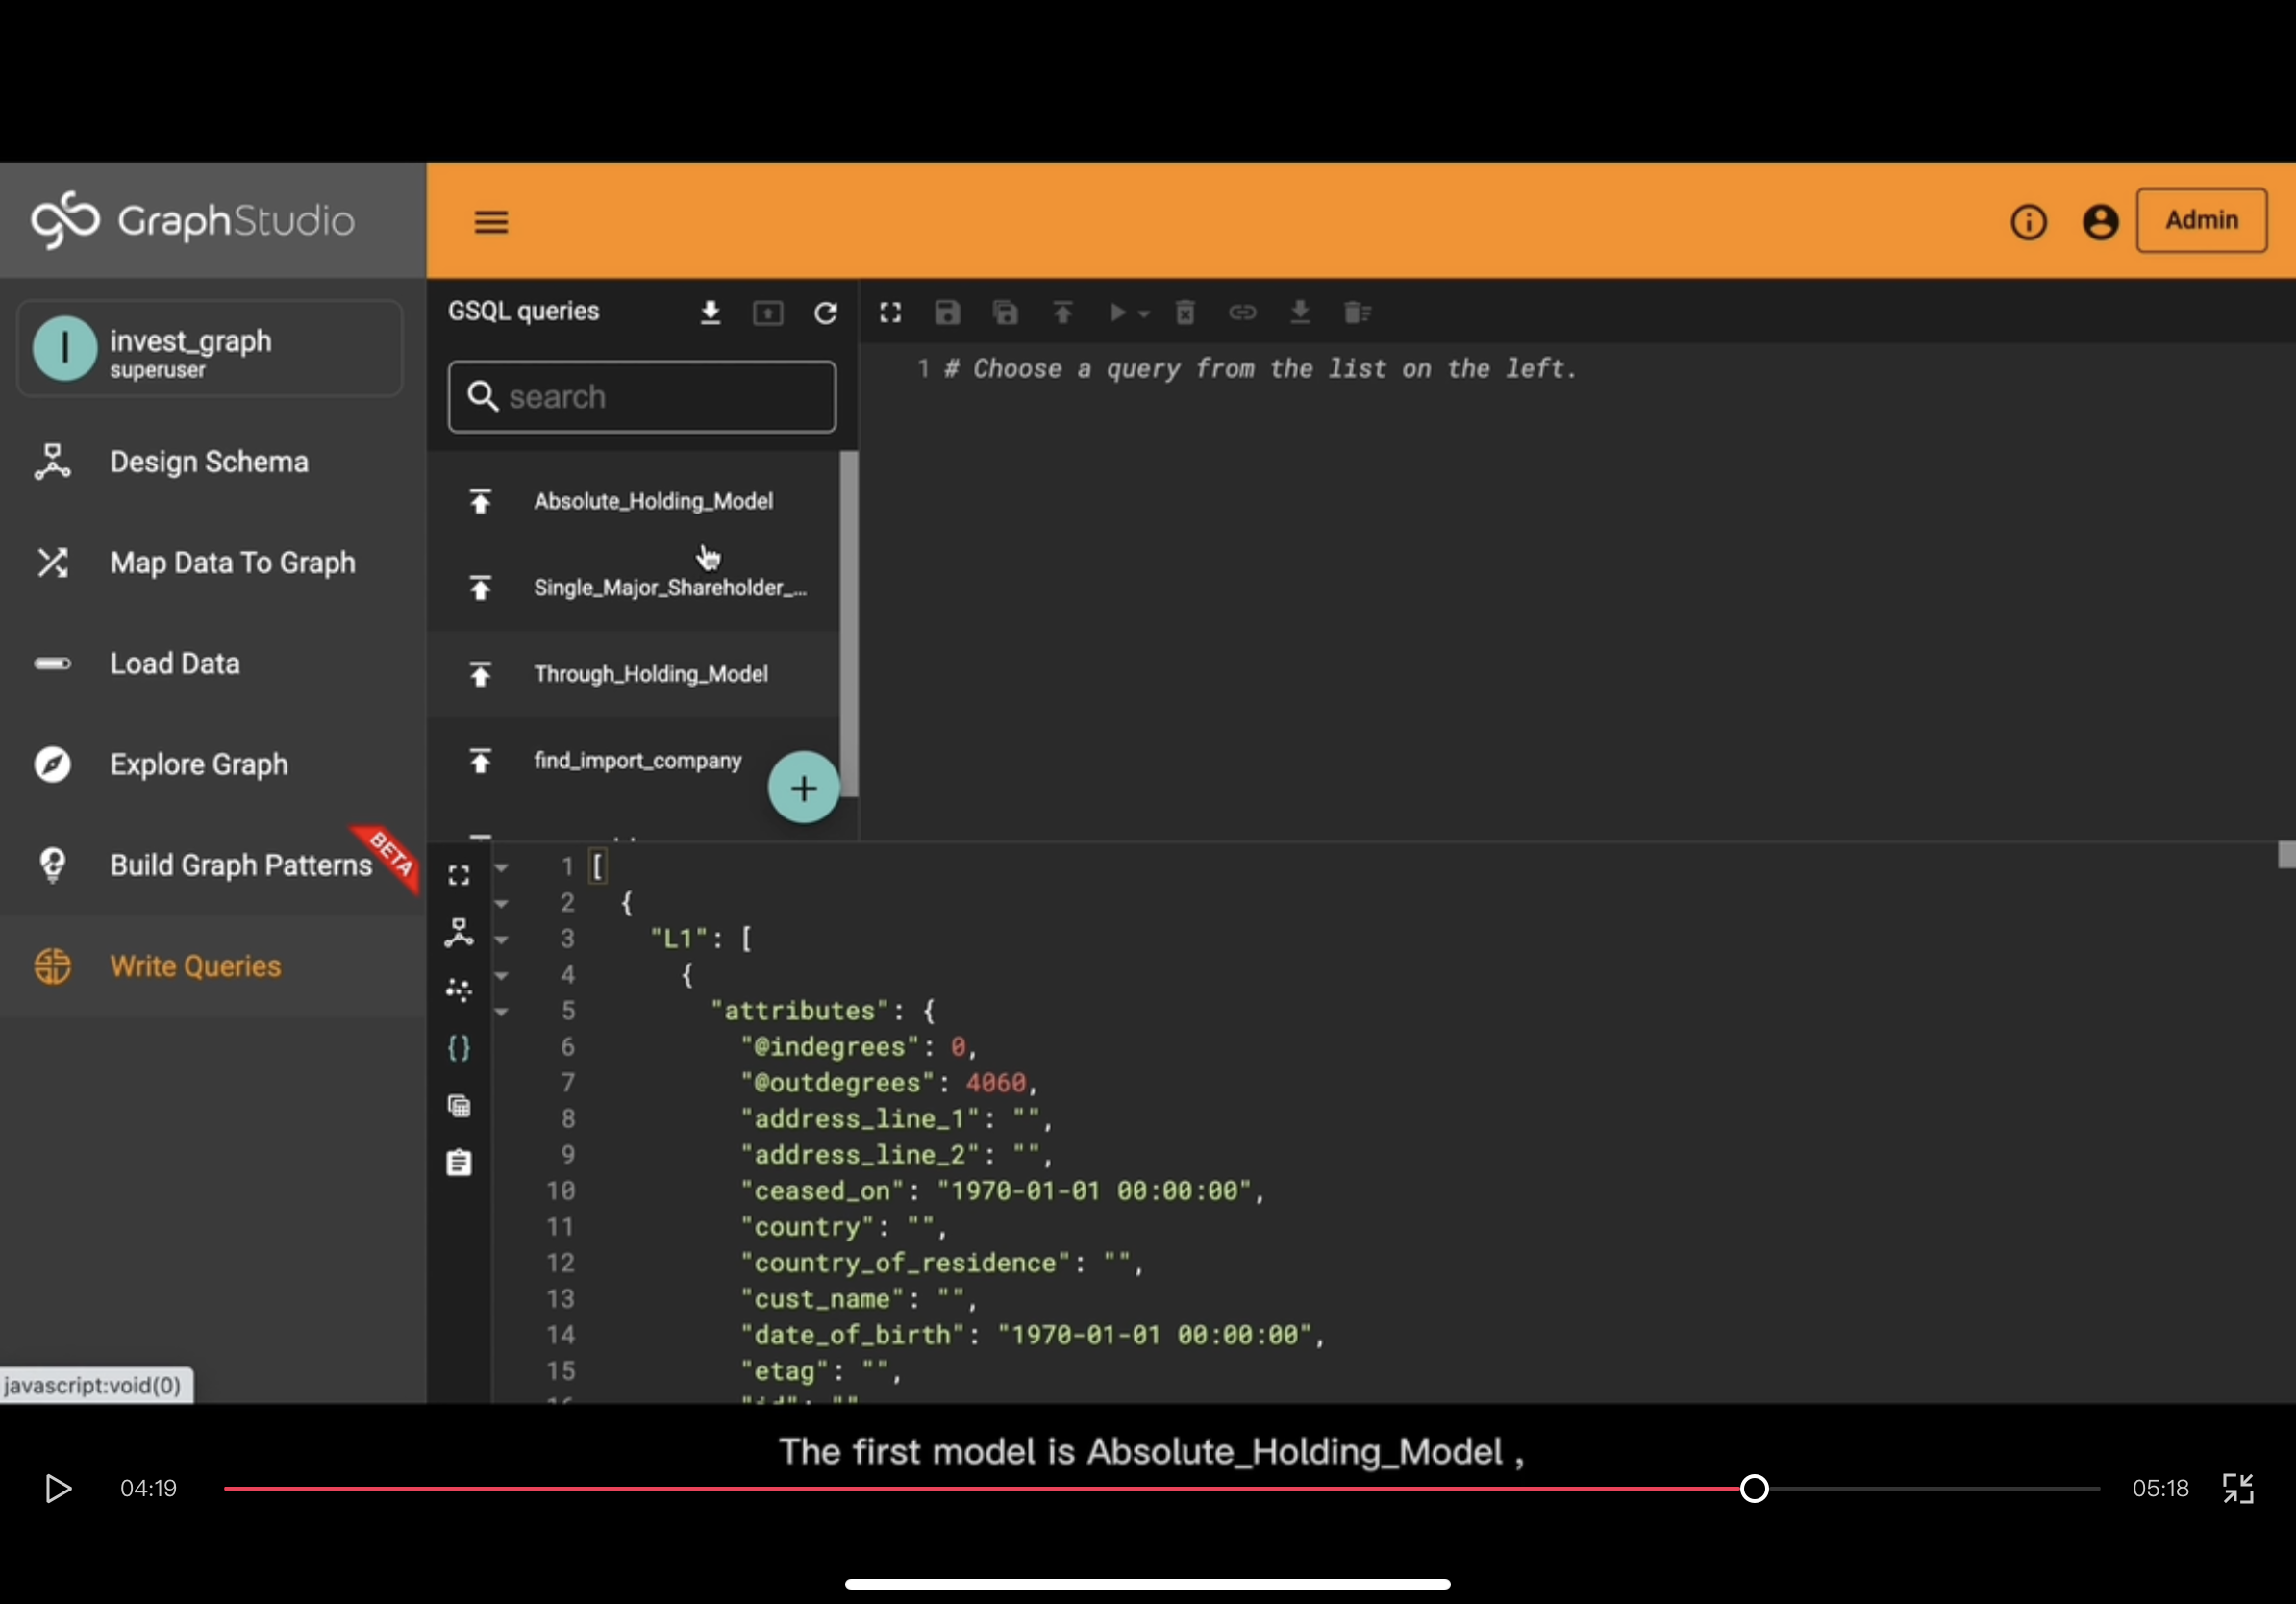Collapse the "attributes" fold arrow on line 5

tap(502, 1012)
